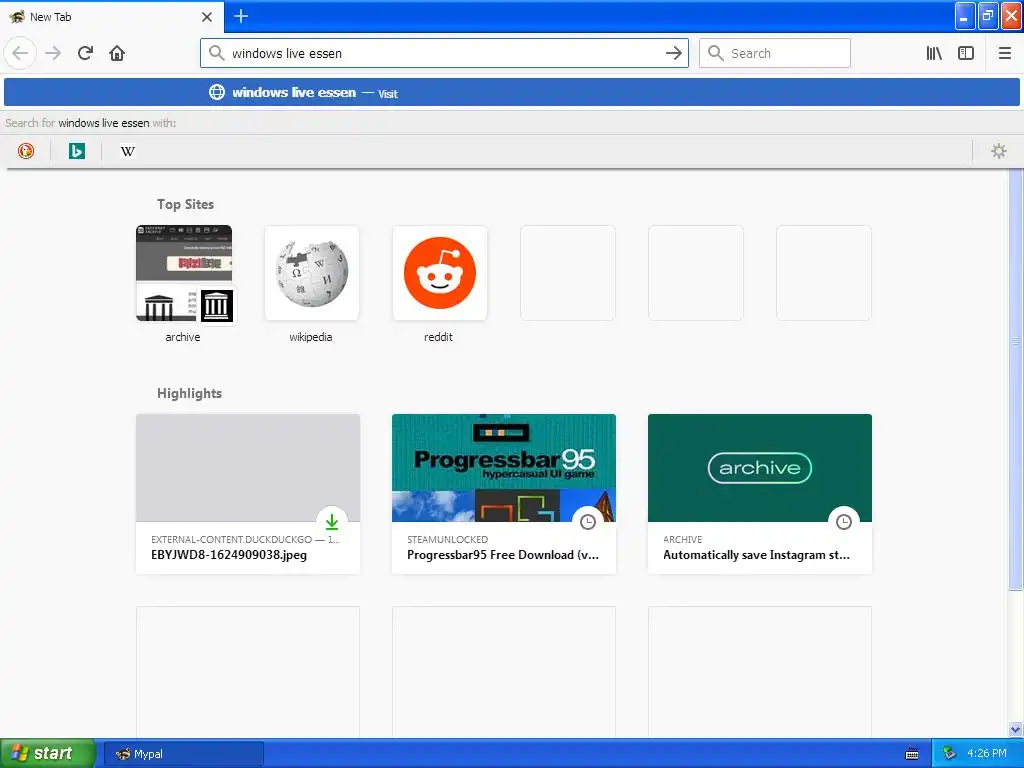This screenshot has height=768, width=1024.
Task: Open Automatically save Instagram highlight card
Action: pyautogui.click(x=760, y=494)
